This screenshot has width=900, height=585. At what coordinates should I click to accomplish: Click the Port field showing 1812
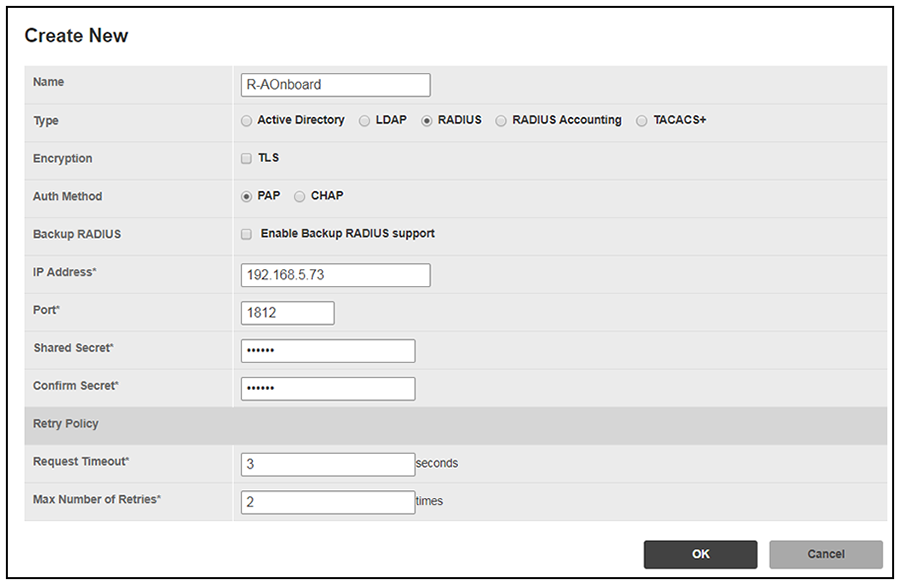pyautogui.click(x=288, y=313)
